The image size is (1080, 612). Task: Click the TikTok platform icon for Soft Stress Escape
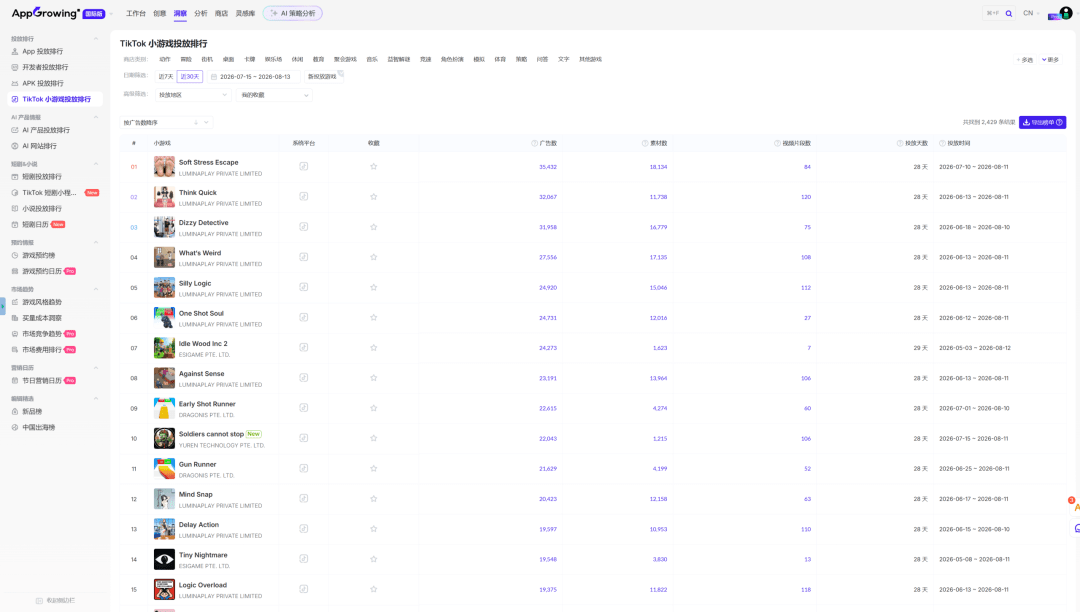coord(304,167)
